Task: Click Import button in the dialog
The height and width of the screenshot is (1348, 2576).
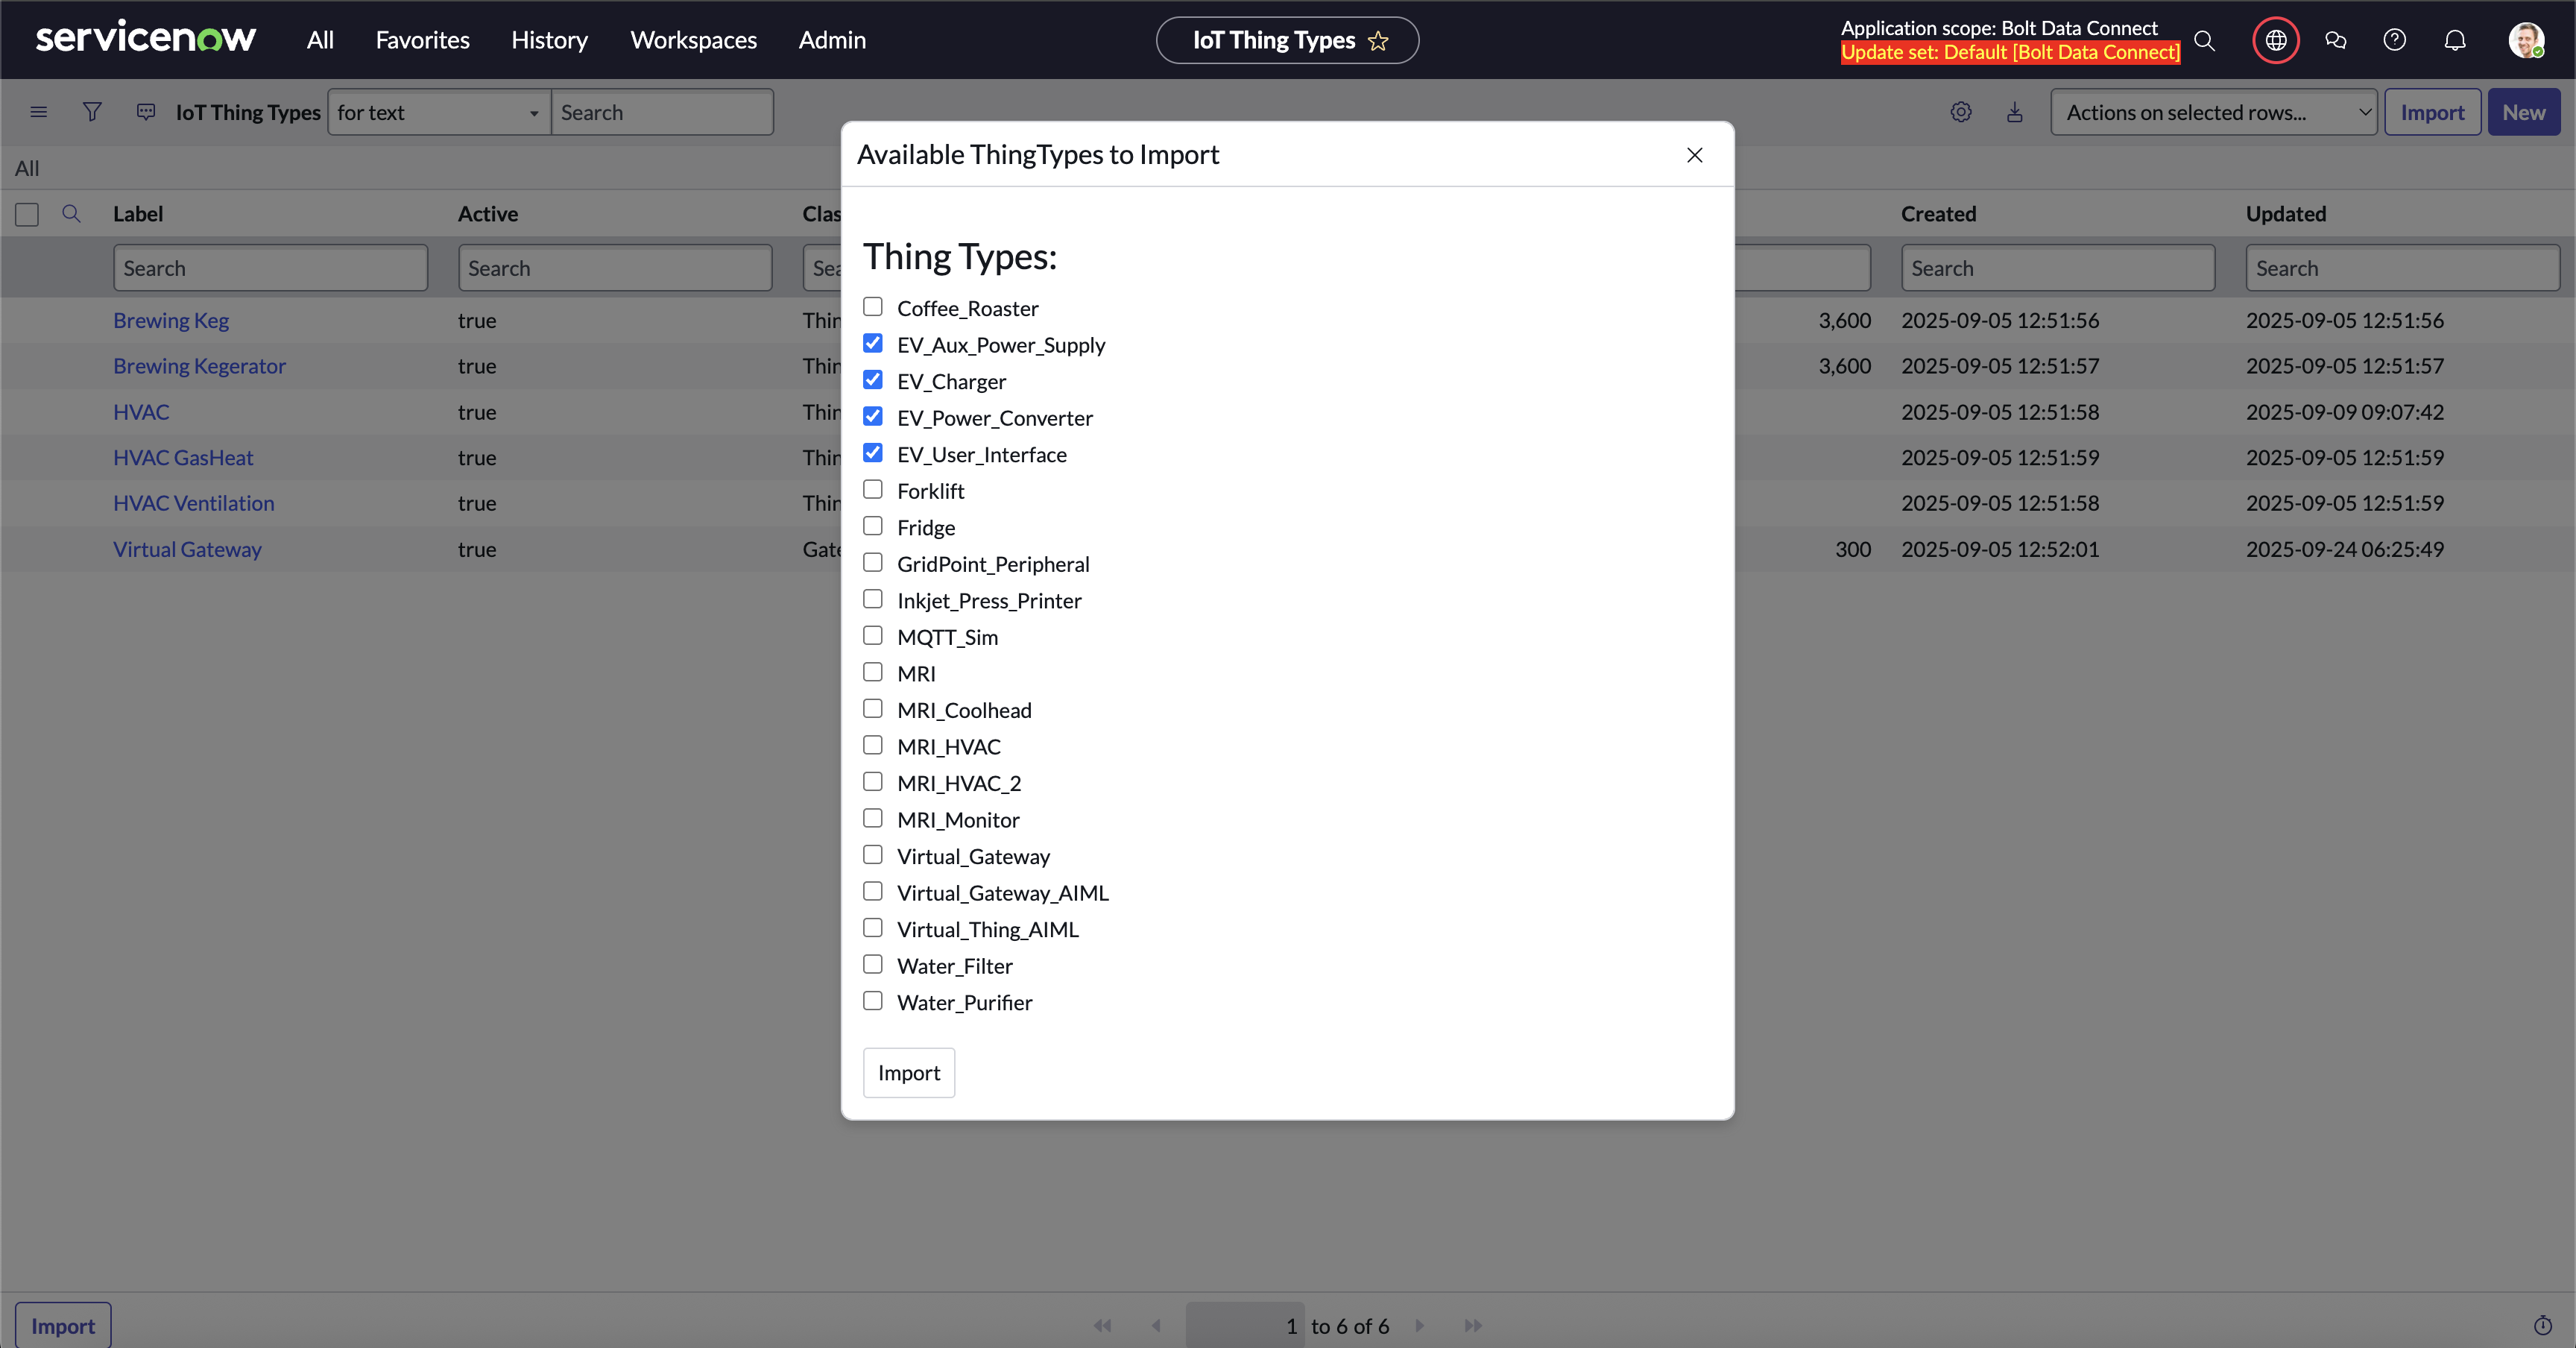Action: click(x=909, y=1072)
